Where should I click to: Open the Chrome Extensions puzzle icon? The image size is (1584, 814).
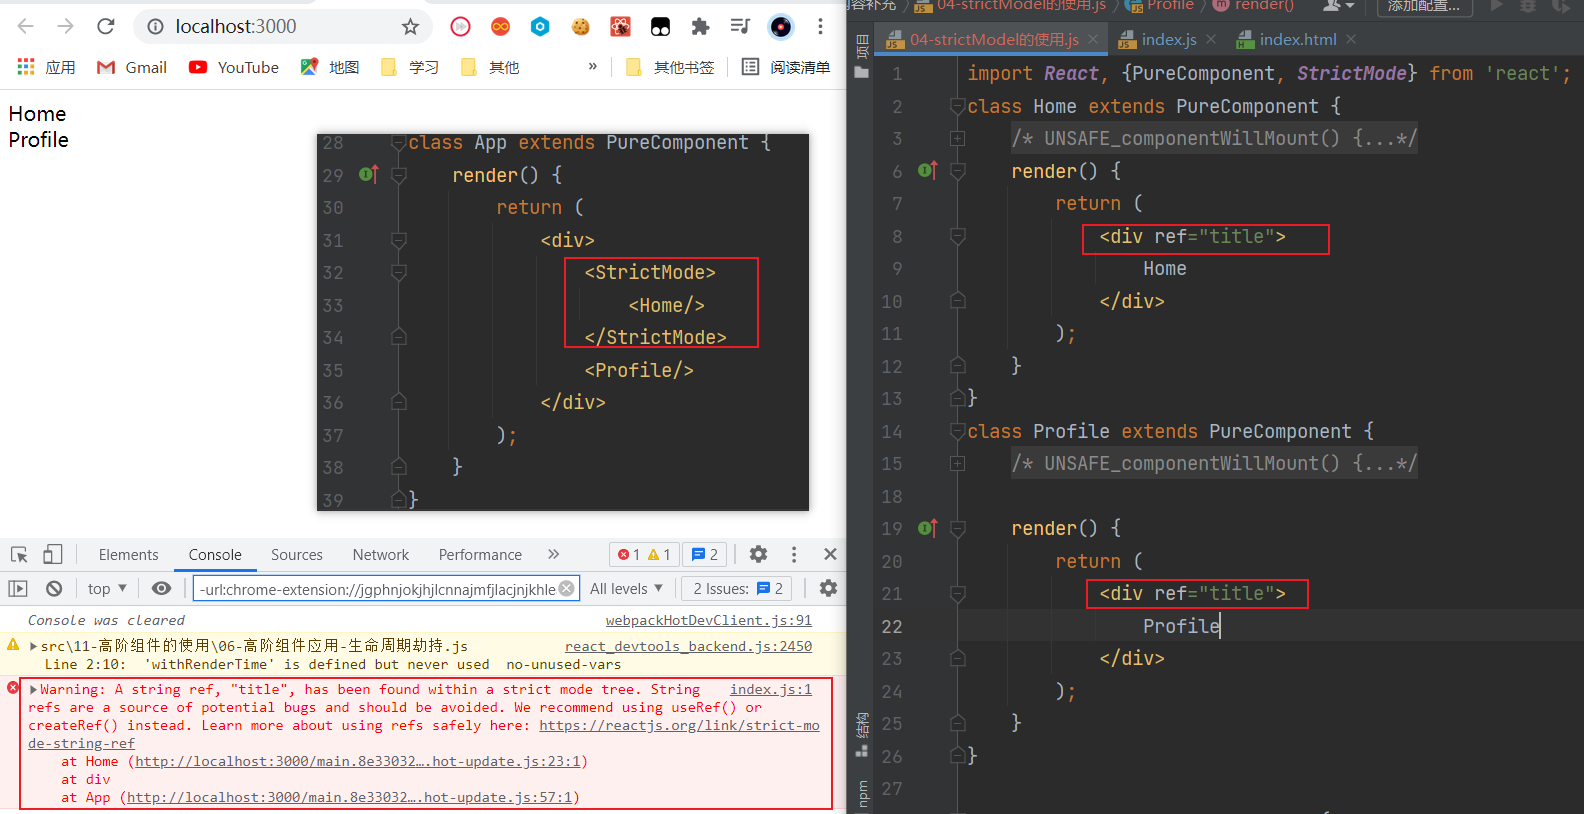click(700, 27)
